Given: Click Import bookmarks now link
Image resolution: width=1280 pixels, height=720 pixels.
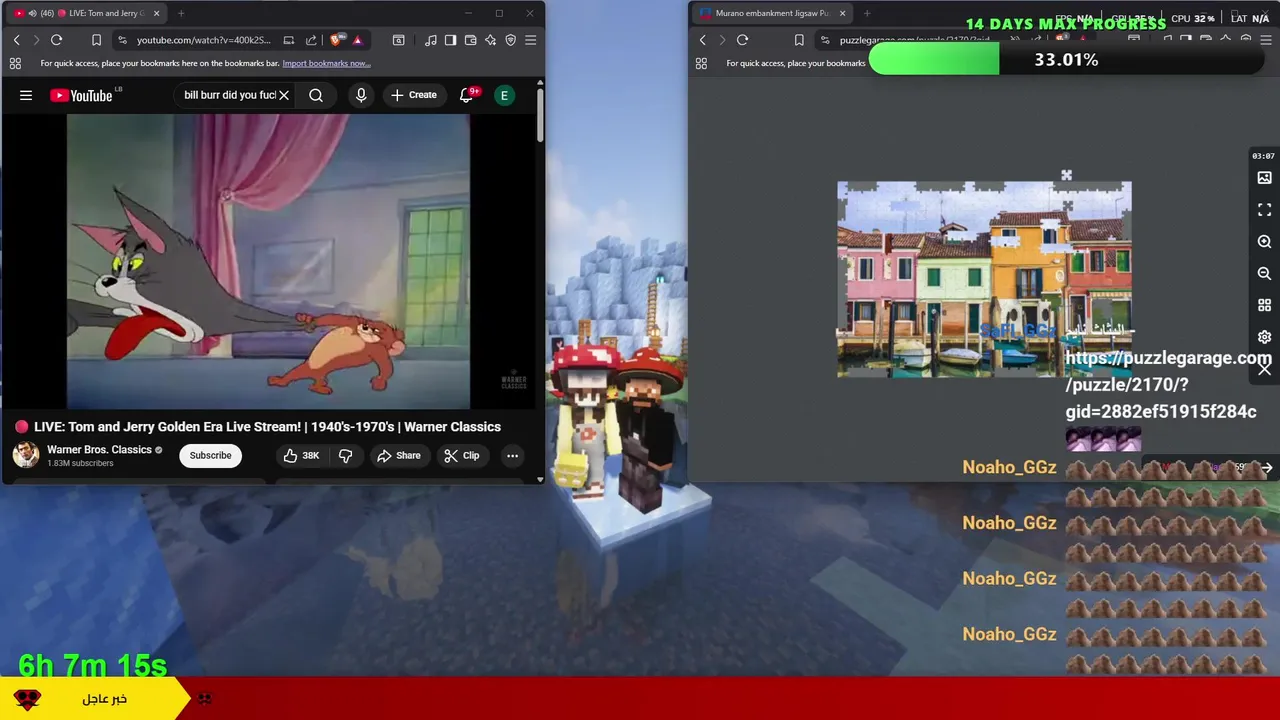Looking at the screenshot, I should [x=326, y=63].
